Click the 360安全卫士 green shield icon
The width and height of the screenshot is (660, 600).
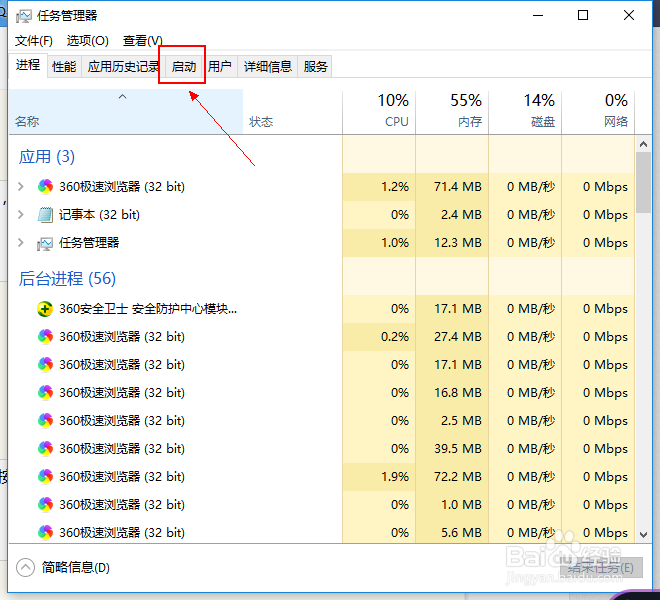pyautogui.click(x=45, y=309)
